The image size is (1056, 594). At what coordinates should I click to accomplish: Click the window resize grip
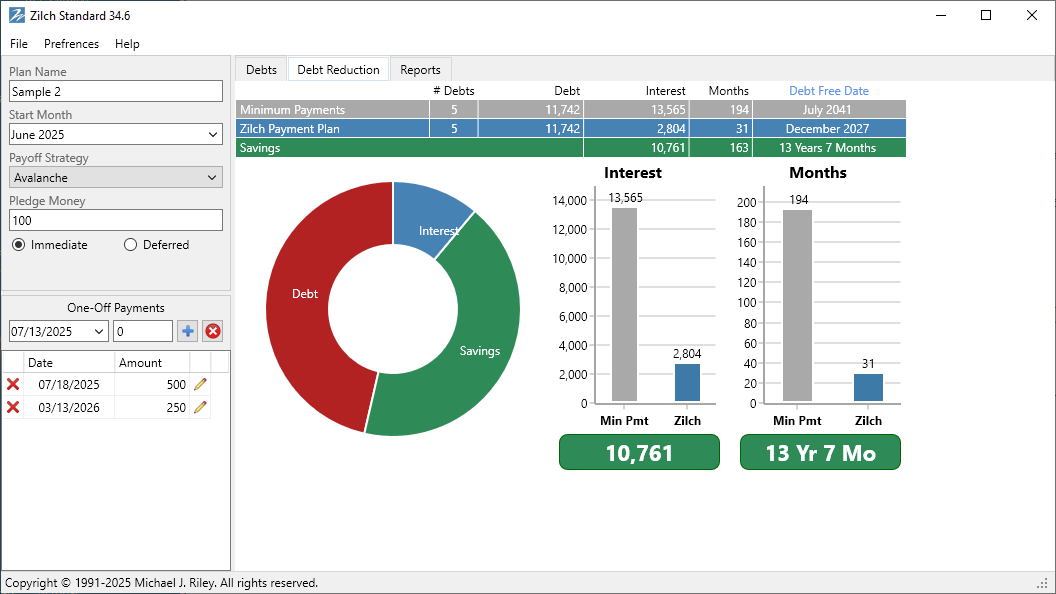[x=1042, y=583]
